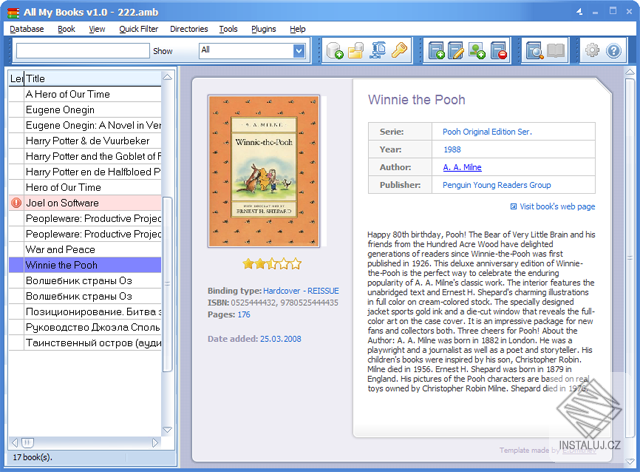The height and width of the screenshot is (472, 640).
Task: Click the add person icon
Action: pos(477,51)
